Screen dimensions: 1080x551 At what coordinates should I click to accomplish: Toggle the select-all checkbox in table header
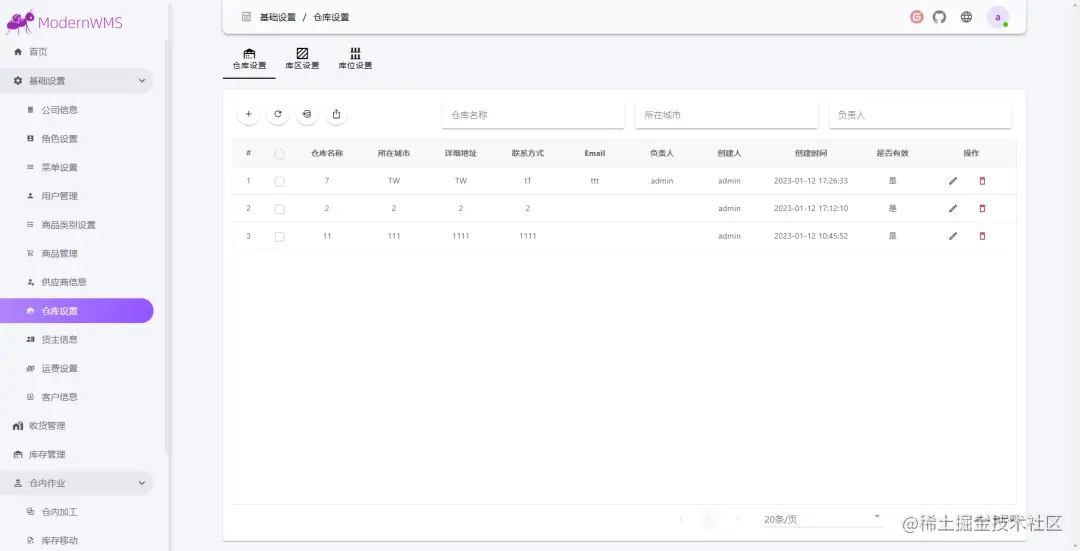pyautogui.click(x=279, y=154)
